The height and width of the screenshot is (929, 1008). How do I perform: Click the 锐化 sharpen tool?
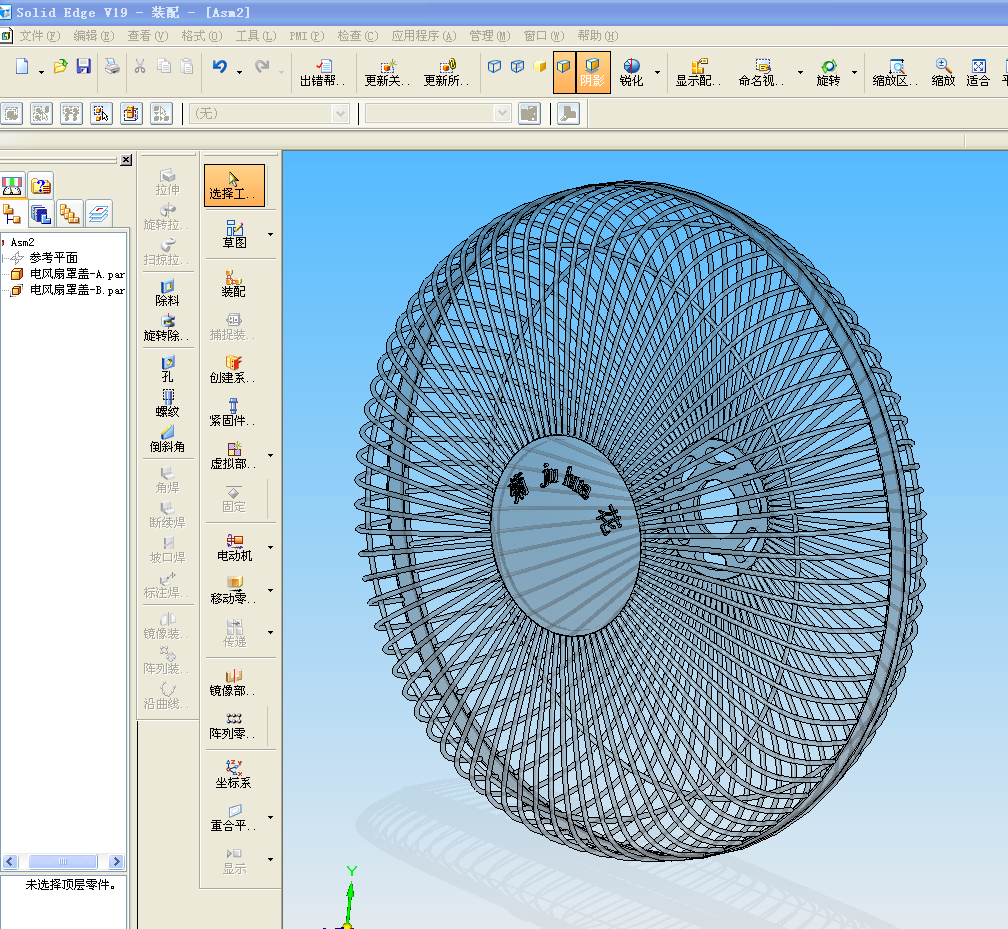coord(631,73)
